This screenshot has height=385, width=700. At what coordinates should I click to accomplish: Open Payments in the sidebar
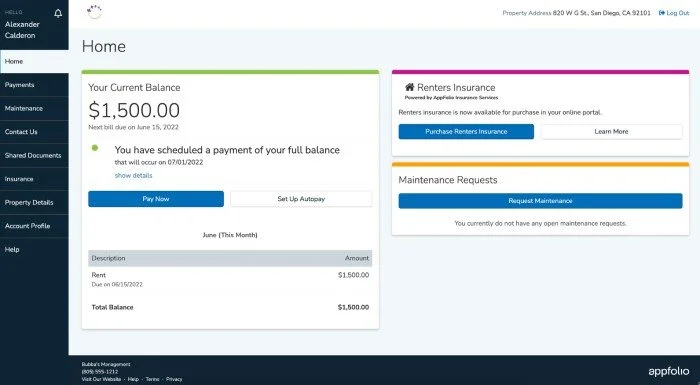tap(34, 85)
